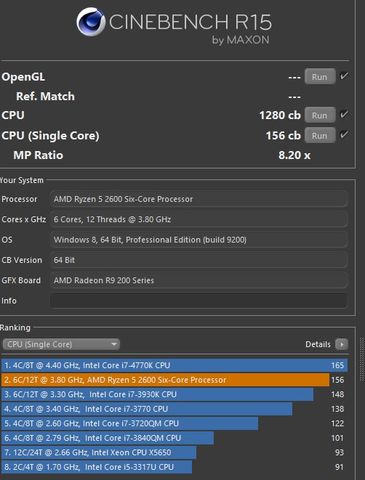Select the Intel Core i7-3930K ranking row
Screen dimensions: 365x480
pyautogui.click(x=174, y=394)
